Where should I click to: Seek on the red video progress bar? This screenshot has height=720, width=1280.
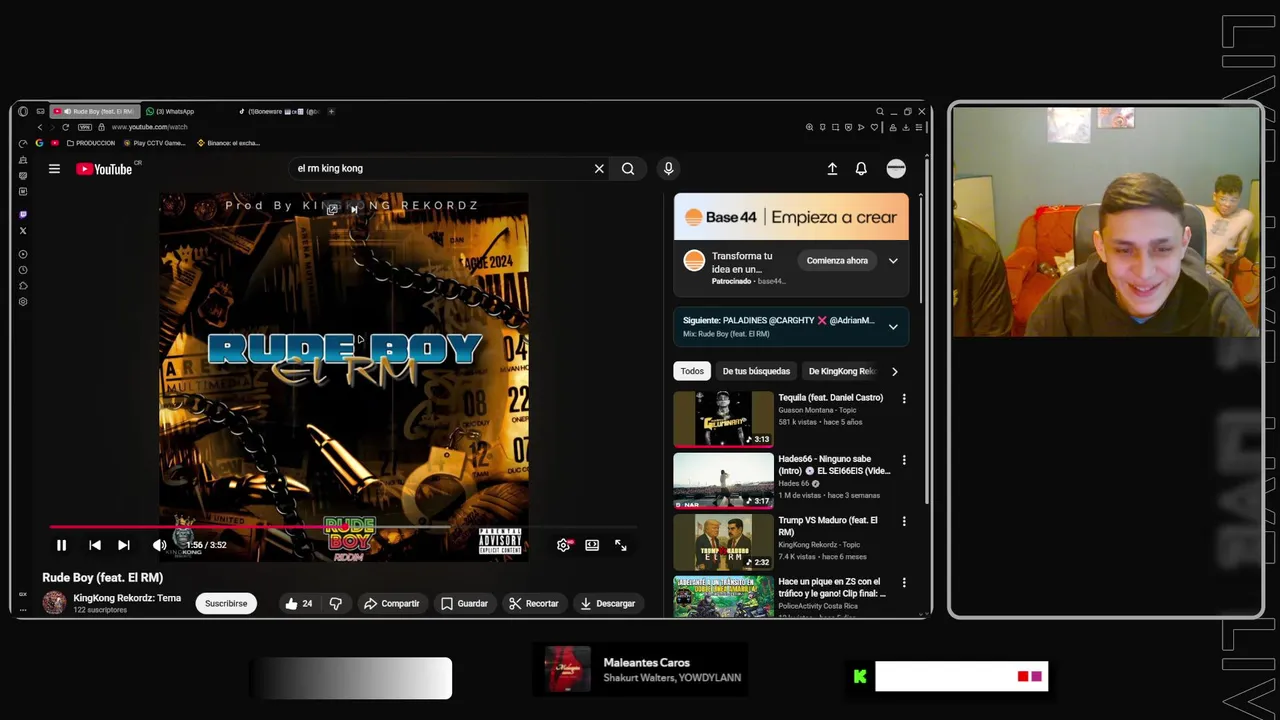pyautogui.click(x=342, y=526)
